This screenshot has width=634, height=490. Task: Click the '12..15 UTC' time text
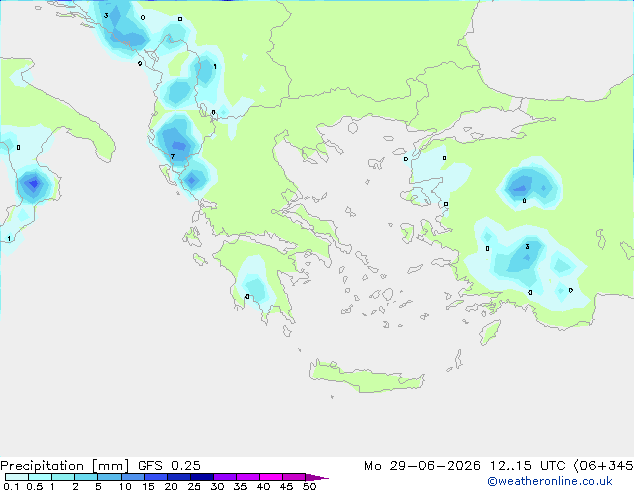(x=527, y=466)
